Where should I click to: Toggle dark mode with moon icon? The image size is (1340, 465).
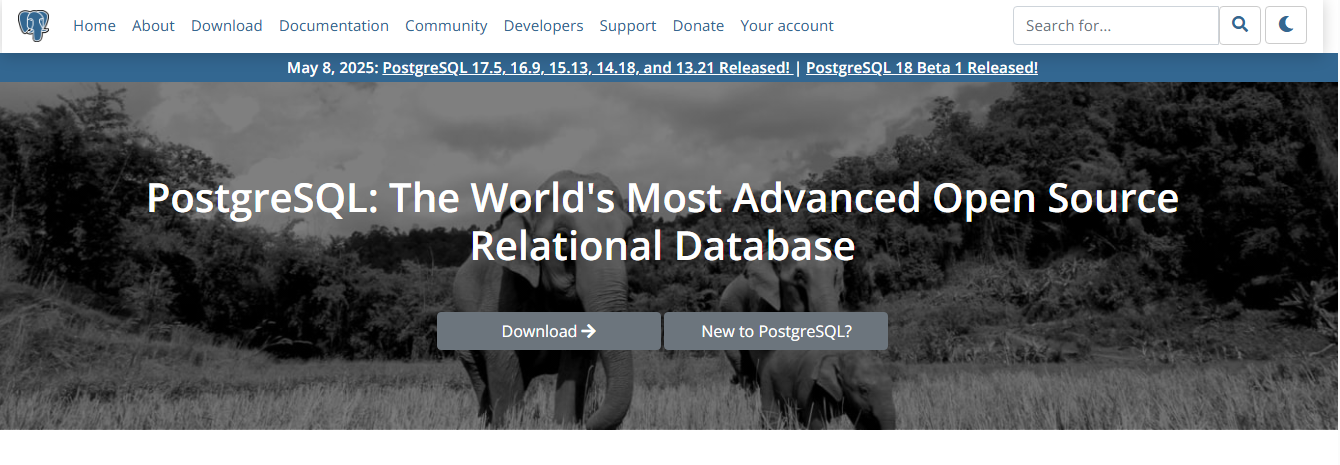click(1286, 25)
